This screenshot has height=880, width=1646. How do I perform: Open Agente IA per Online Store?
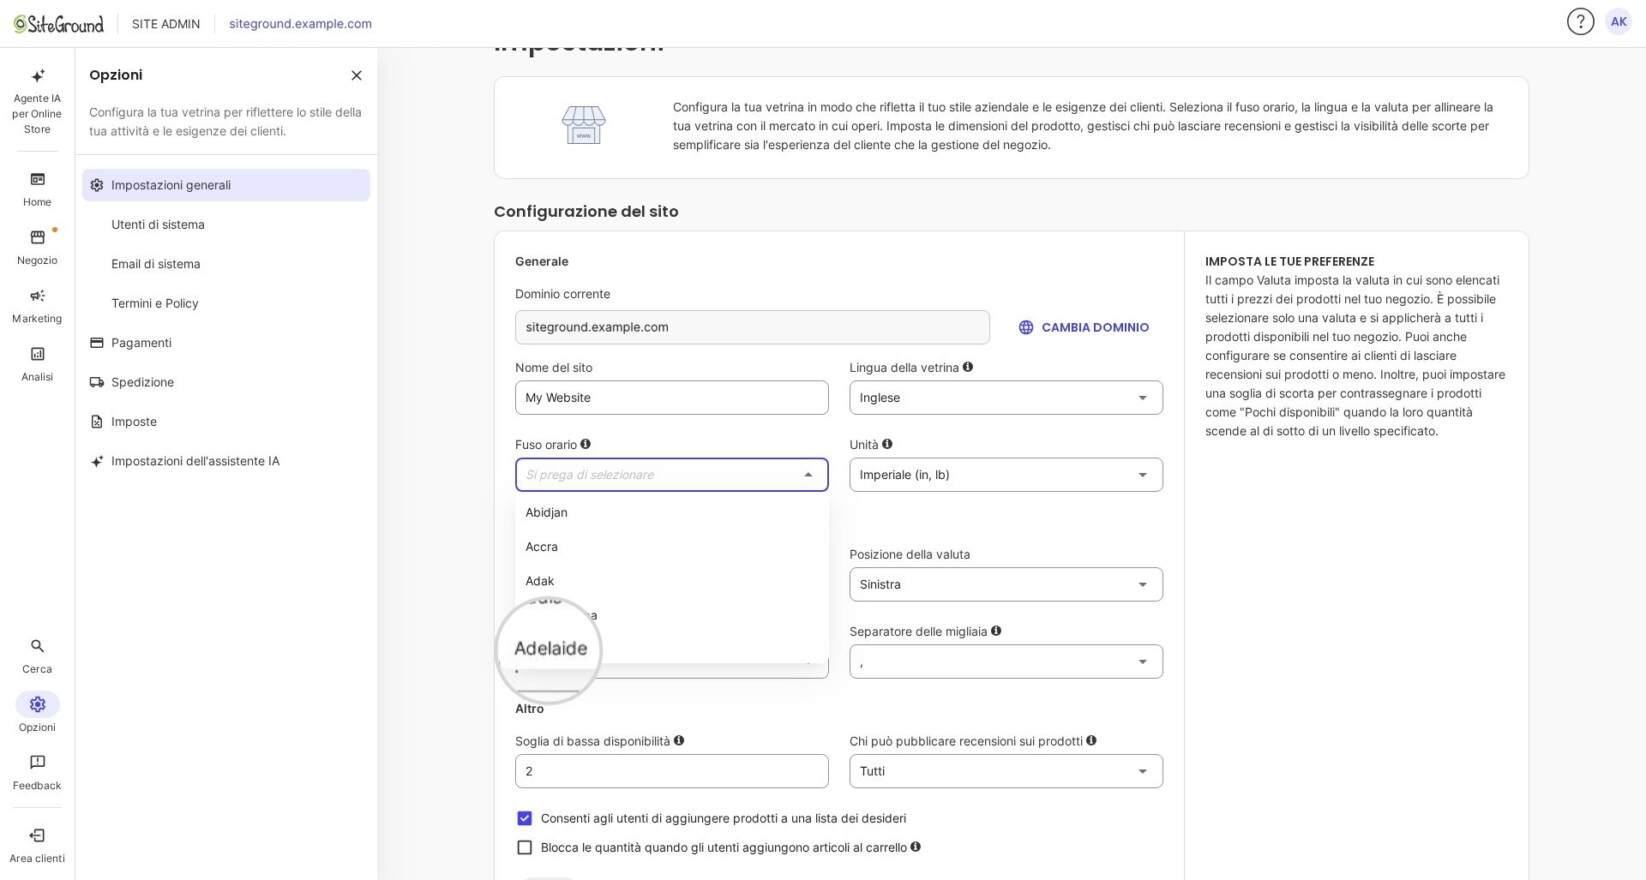coord(37,101)
